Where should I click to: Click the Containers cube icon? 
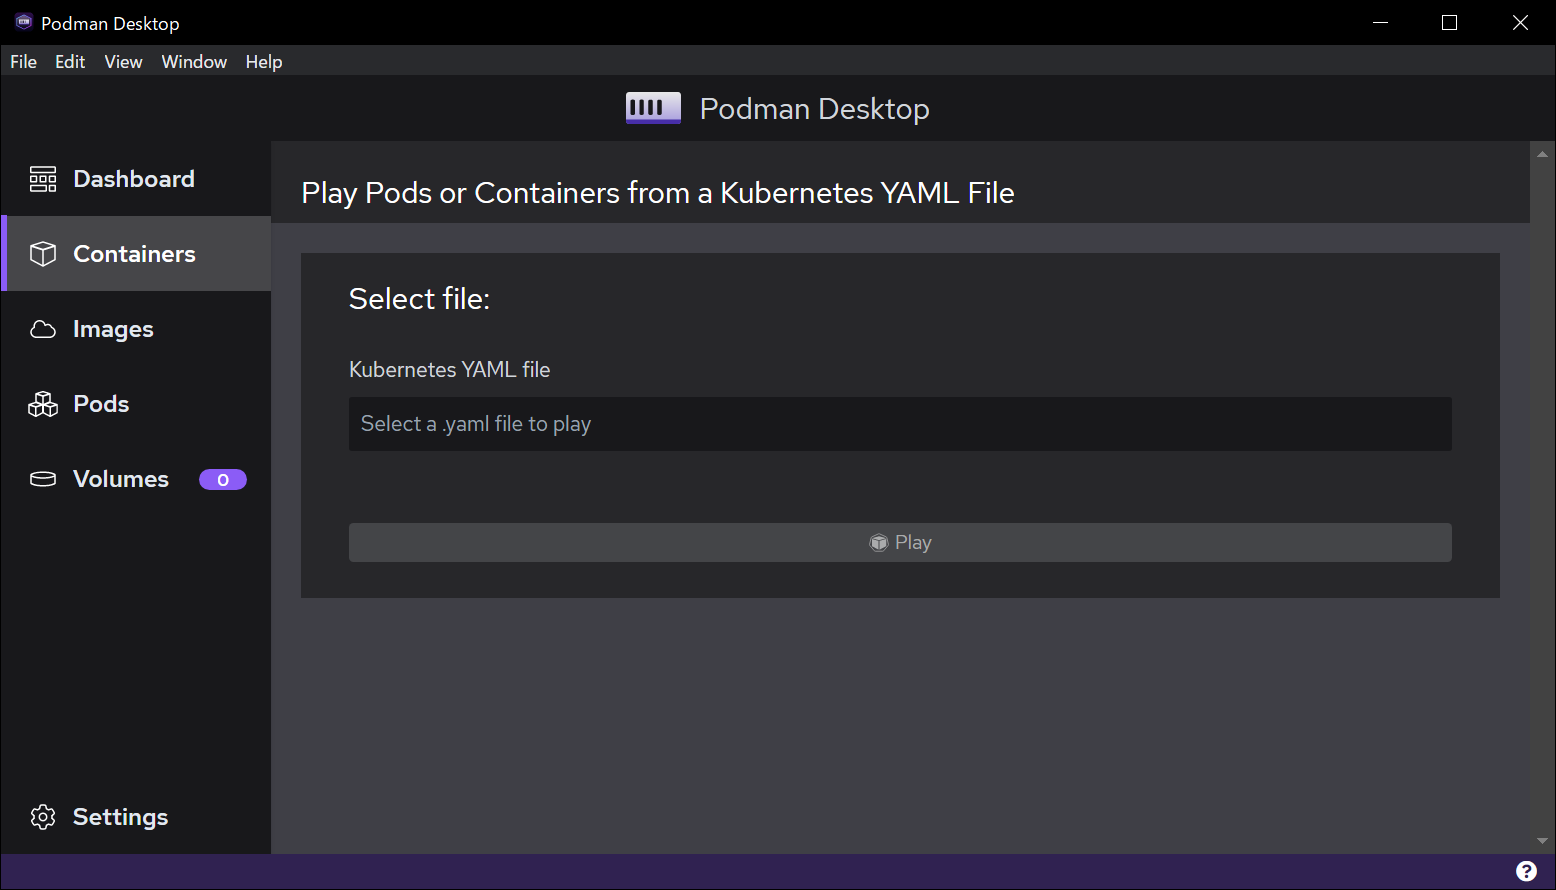pos(43,254)
